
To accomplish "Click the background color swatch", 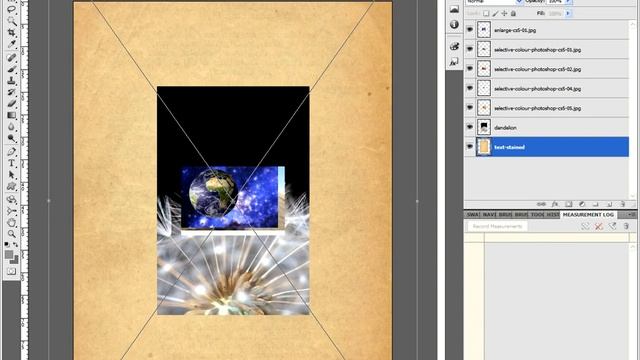I will pyautogui.click(x=16, y=261).
